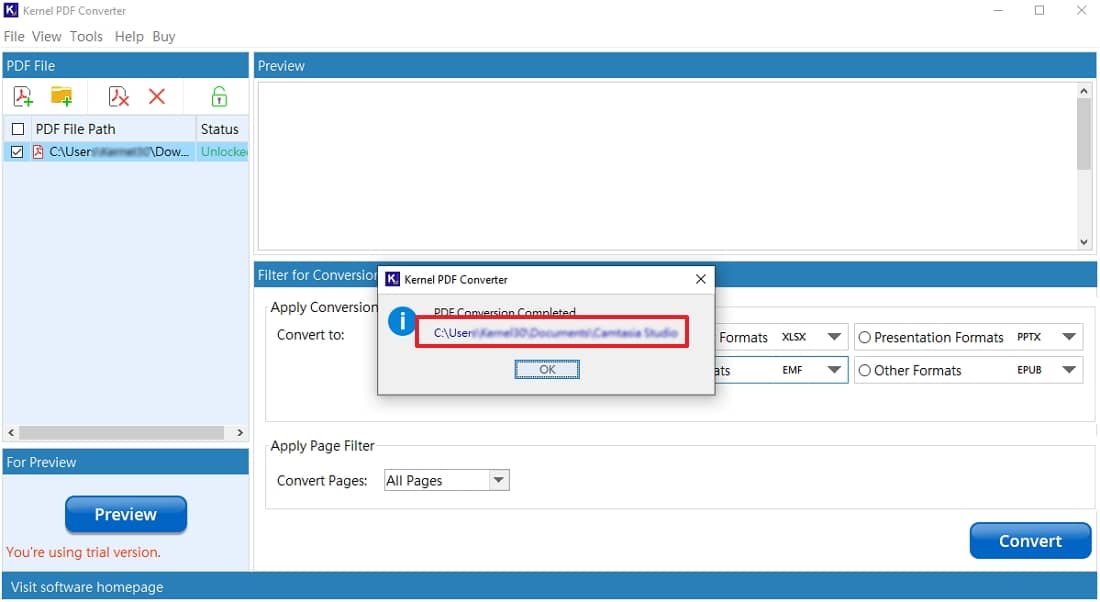Click the Preview pane vertical scrollbar thumb
1100x602 pixels.
1084,134
